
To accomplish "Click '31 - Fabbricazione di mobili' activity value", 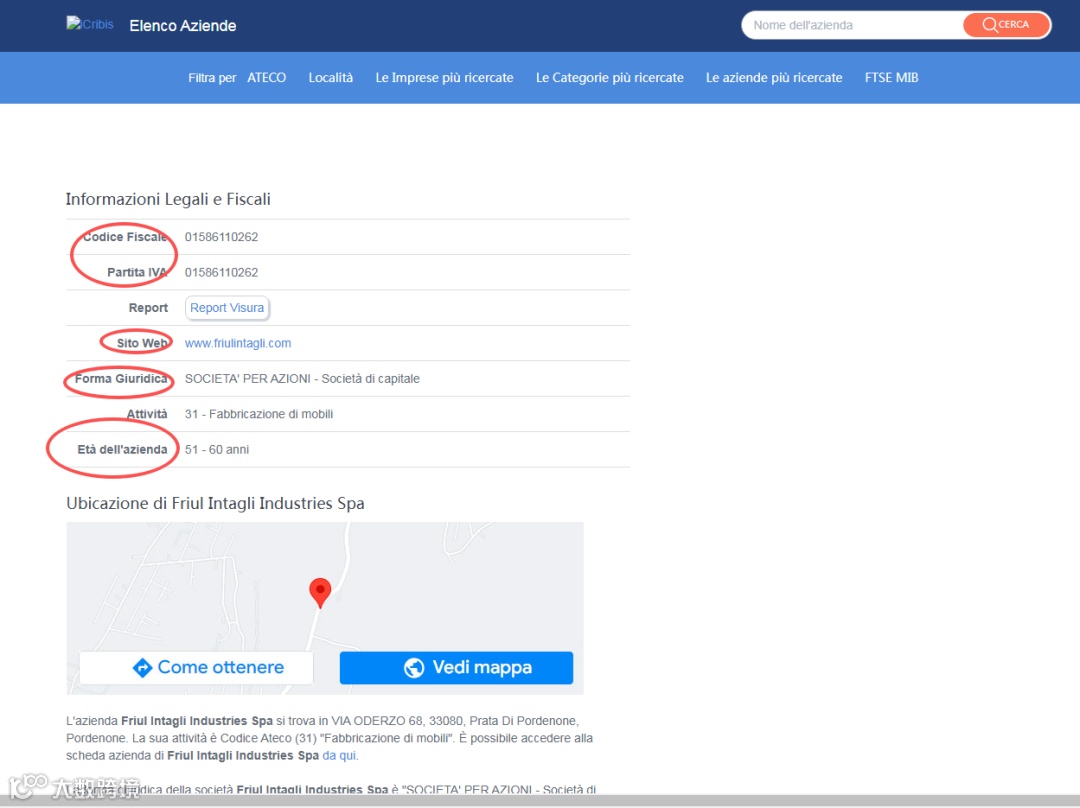I will [x=258, y=414].
